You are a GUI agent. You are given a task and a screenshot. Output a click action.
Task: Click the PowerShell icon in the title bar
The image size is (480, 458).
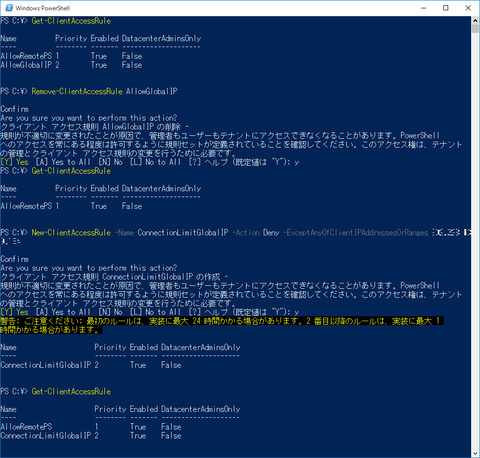pos(9,8)
